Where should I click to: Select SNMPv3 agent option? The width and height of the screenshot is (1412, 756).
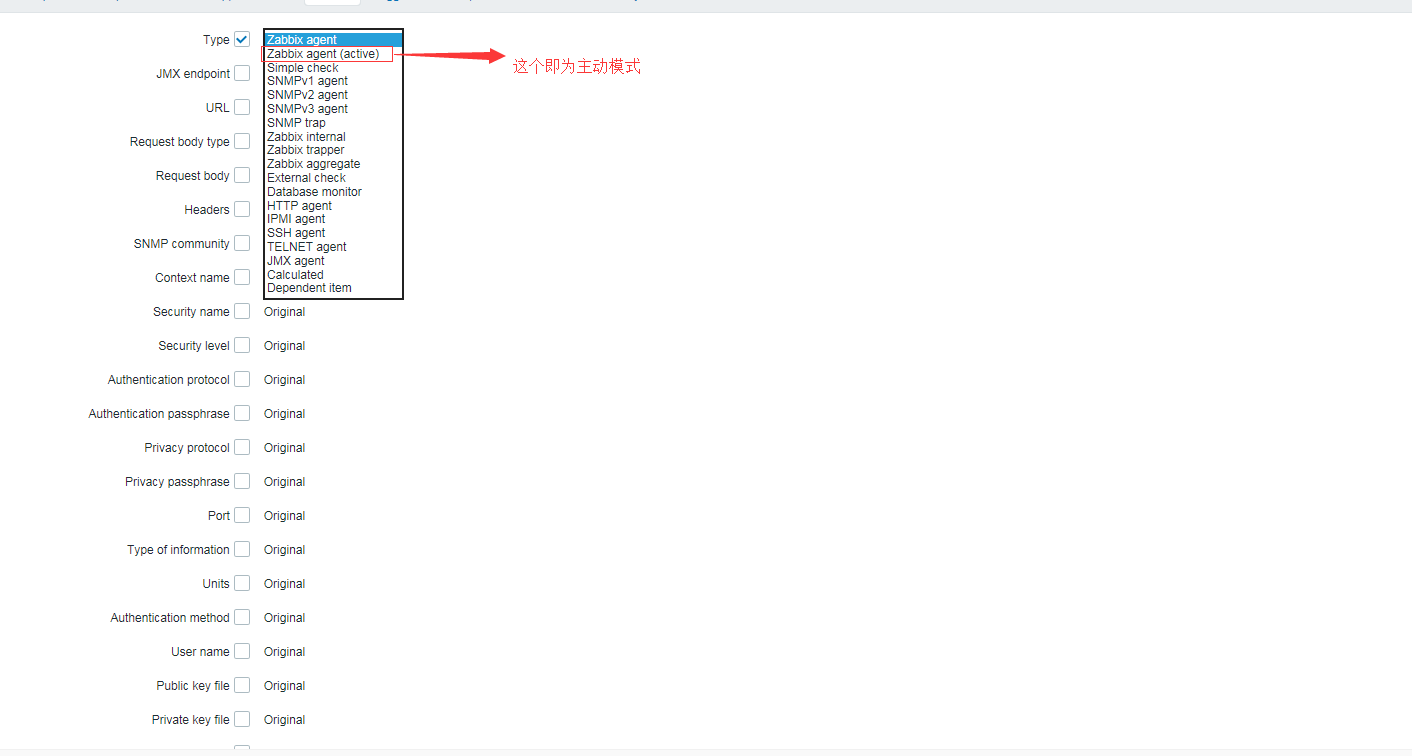click(333, 109)
